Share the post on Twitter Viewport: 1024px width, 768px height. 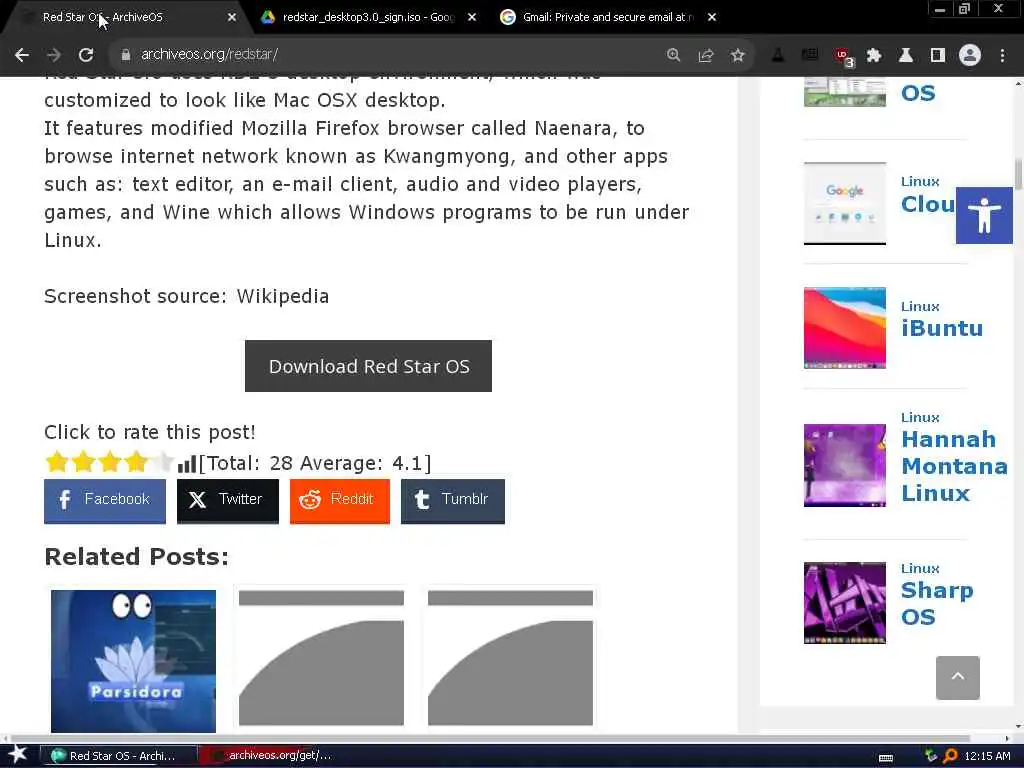pyautogui.click(x=227, y=501)
